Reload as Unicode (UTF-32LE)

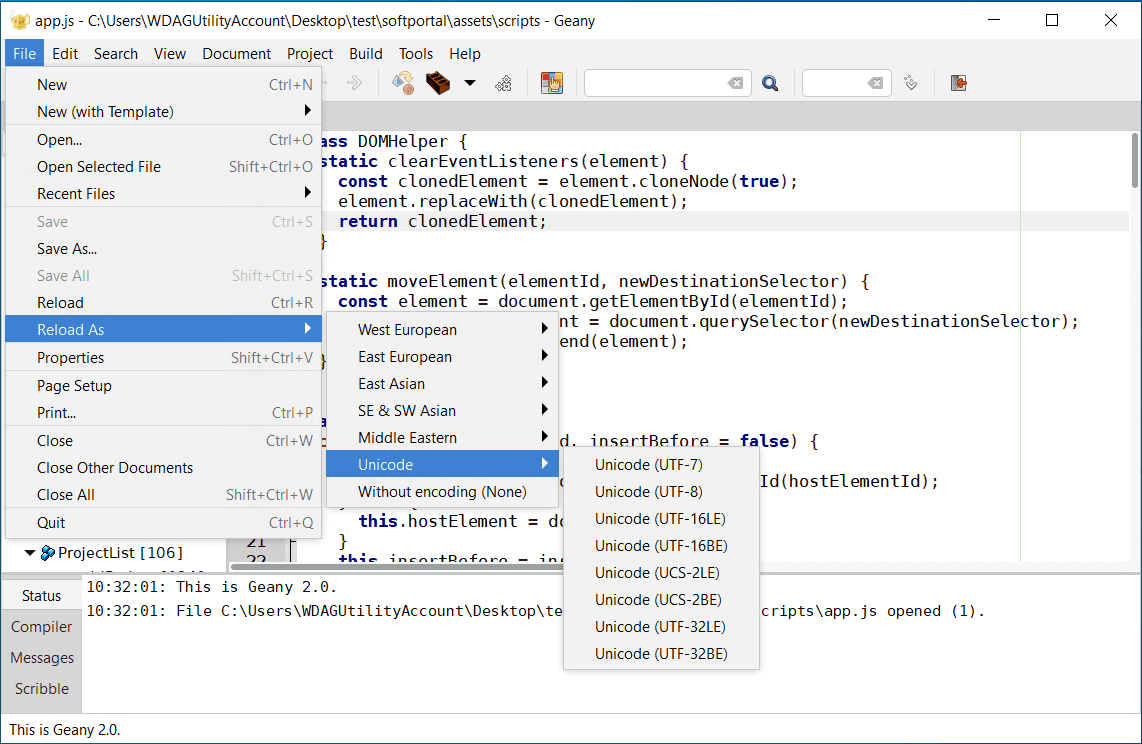661,626
